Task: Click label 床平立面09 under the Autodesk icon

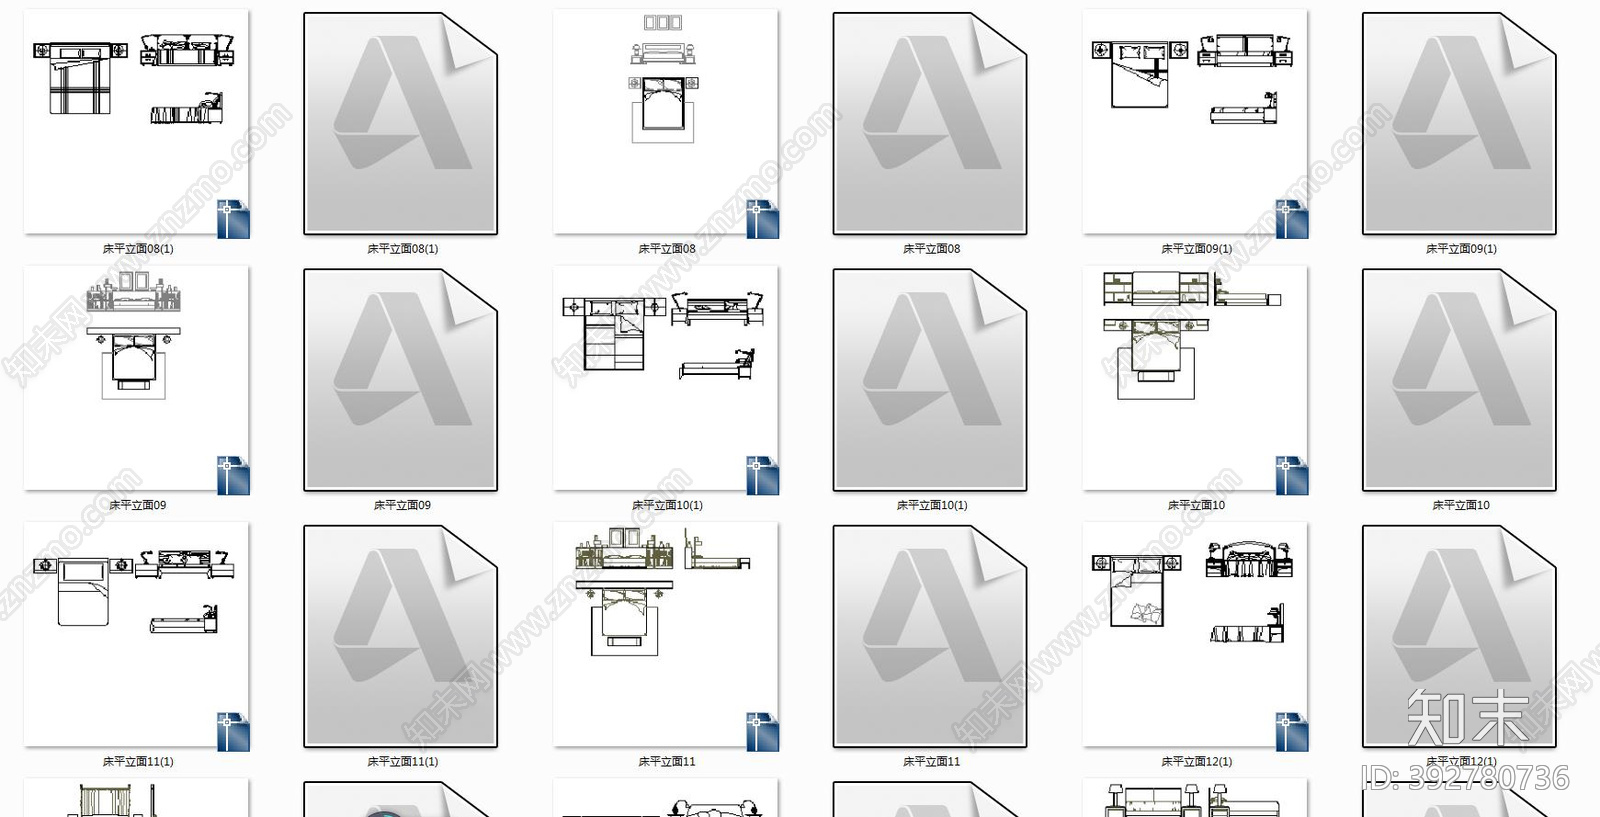Action: pos(402,505)
